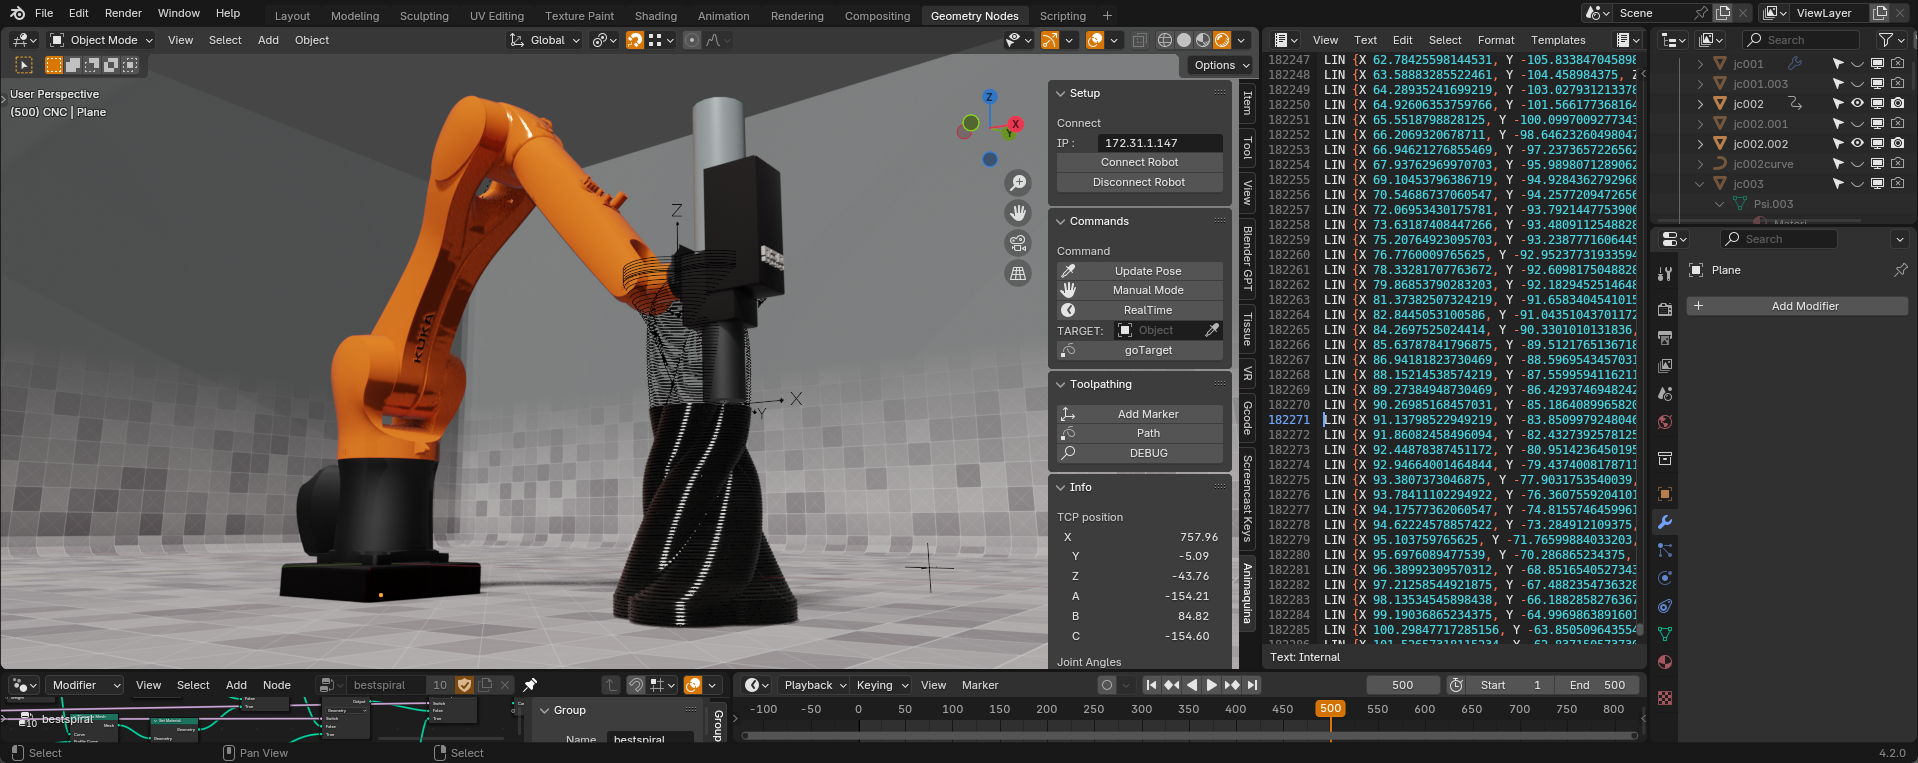Open outliner filter dropdown
The image size is (1918, 763).
[x=1890, y=40]
